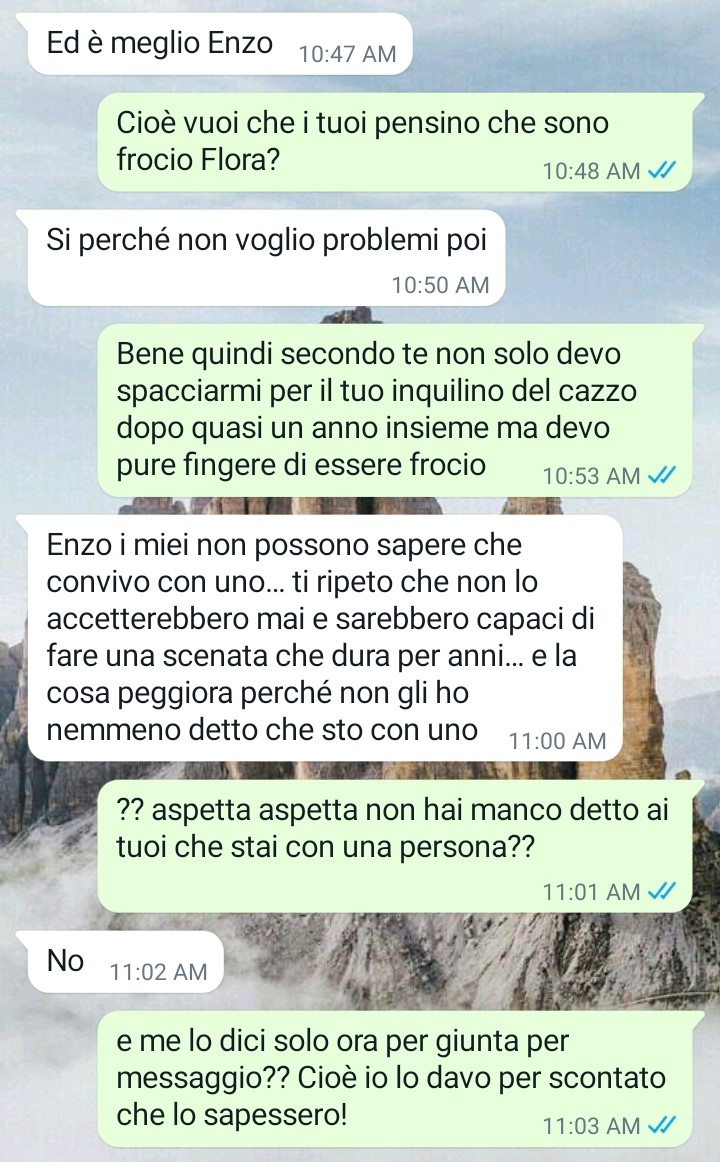
Task: Tap the '?? aspetta aspetta' outgoing message
Action: (x=396, y=846)
